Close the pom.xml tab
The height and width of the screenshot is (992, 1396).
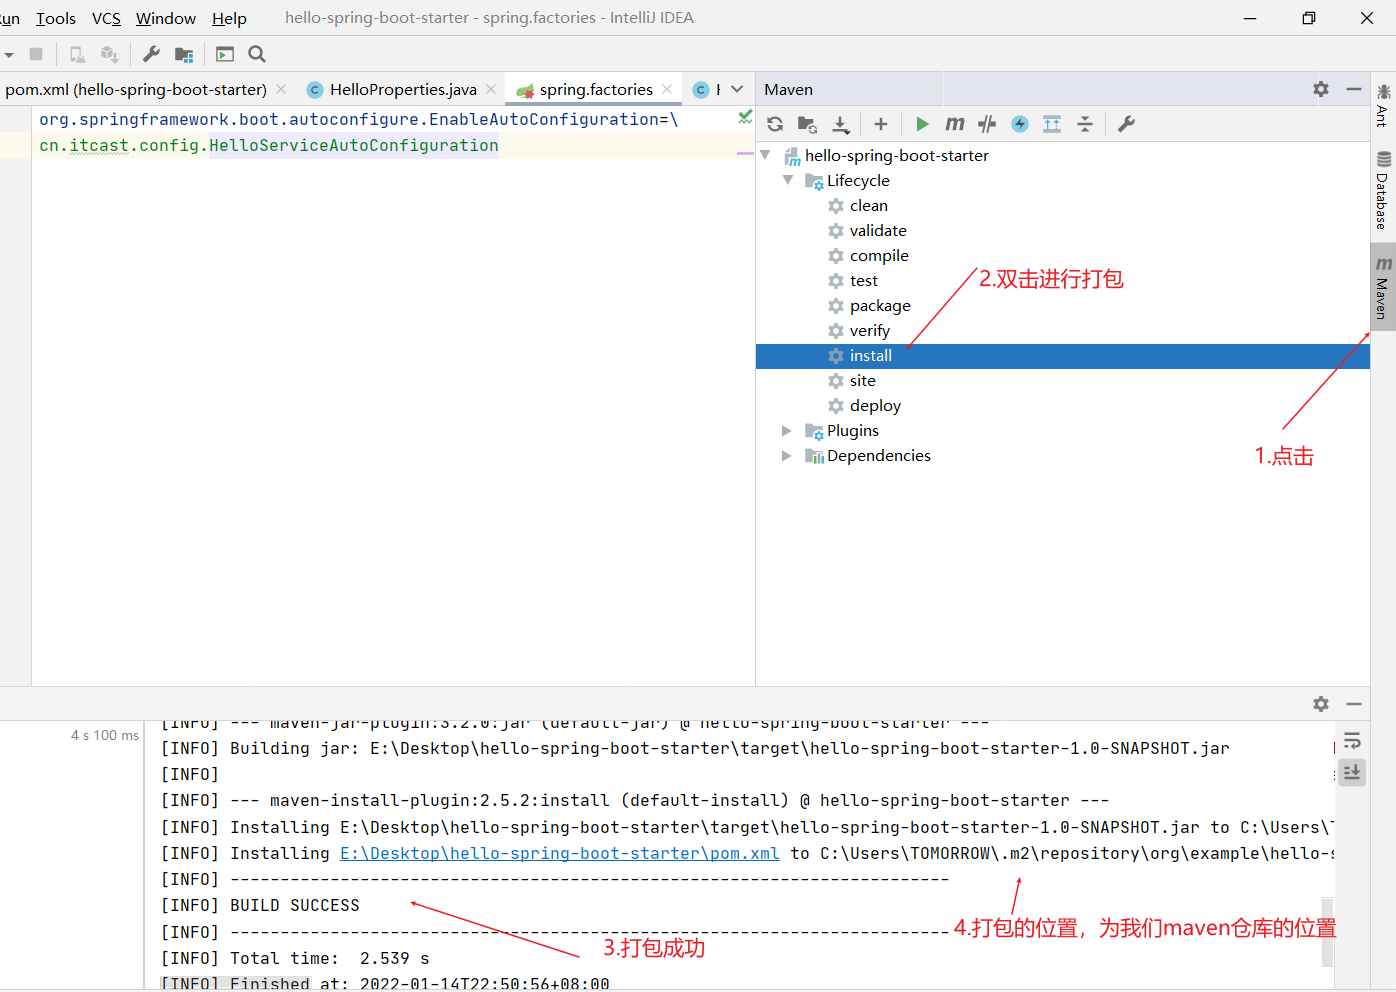click(281, 89)
